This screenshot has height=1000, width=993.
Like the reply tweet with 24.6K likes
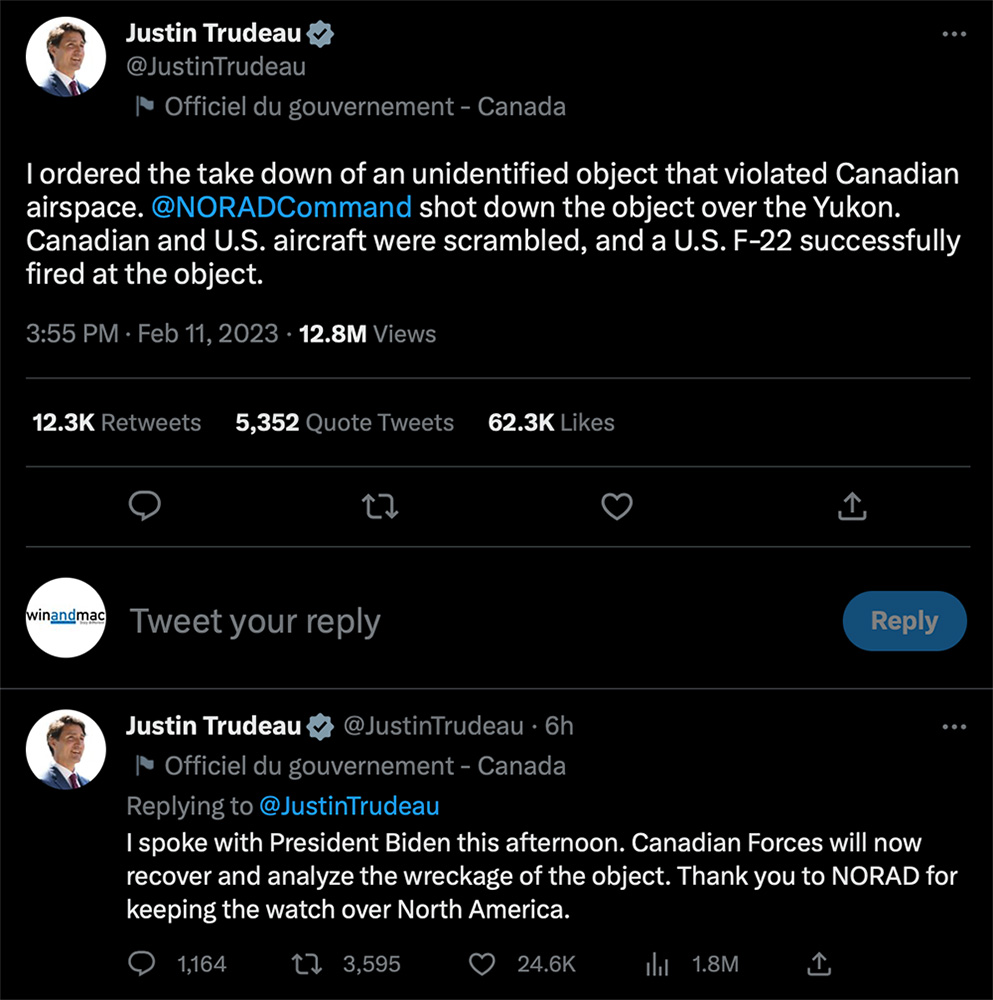point(484,964)
